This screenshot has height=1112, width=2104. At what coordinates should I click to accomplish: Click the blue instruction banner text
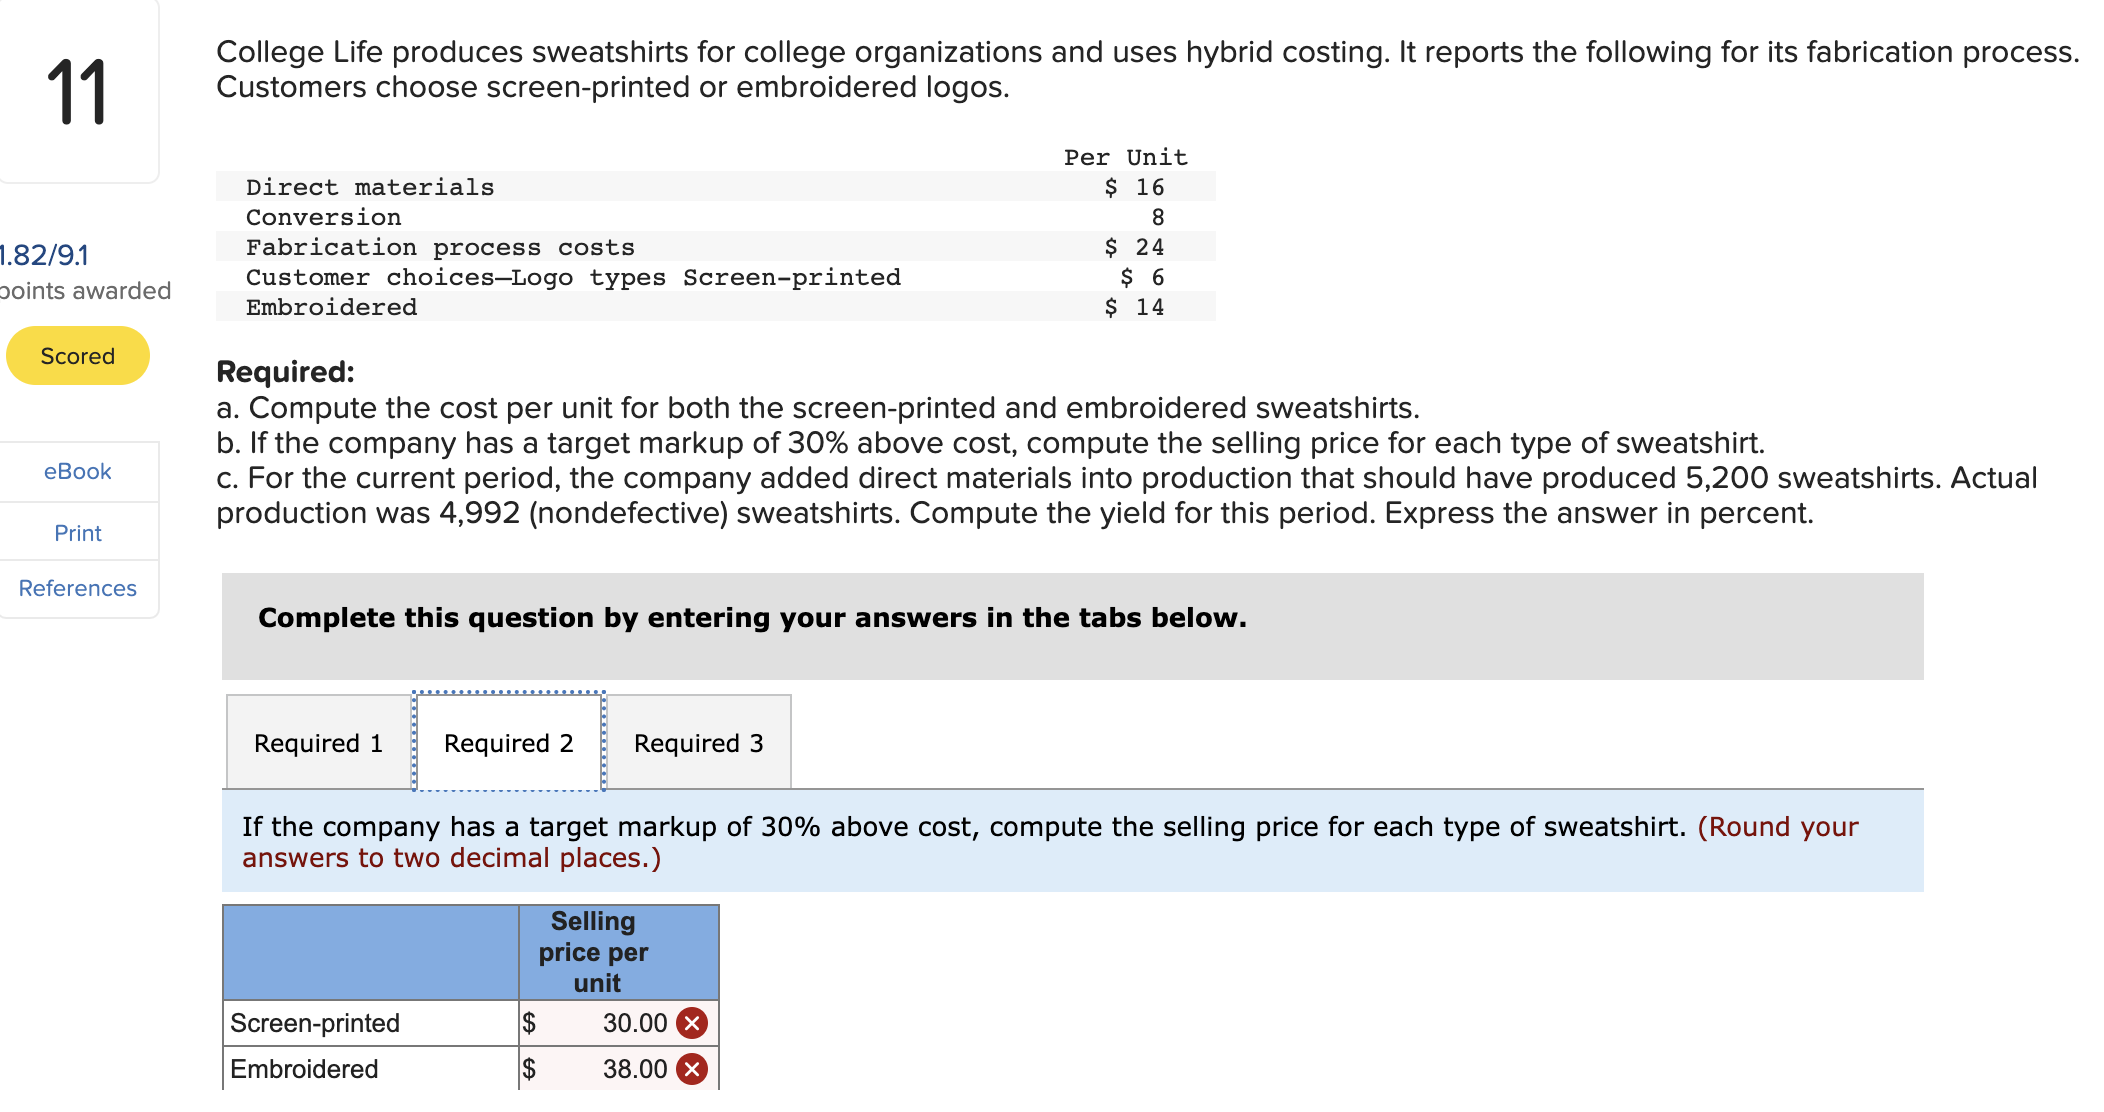tap(1050, 841)
